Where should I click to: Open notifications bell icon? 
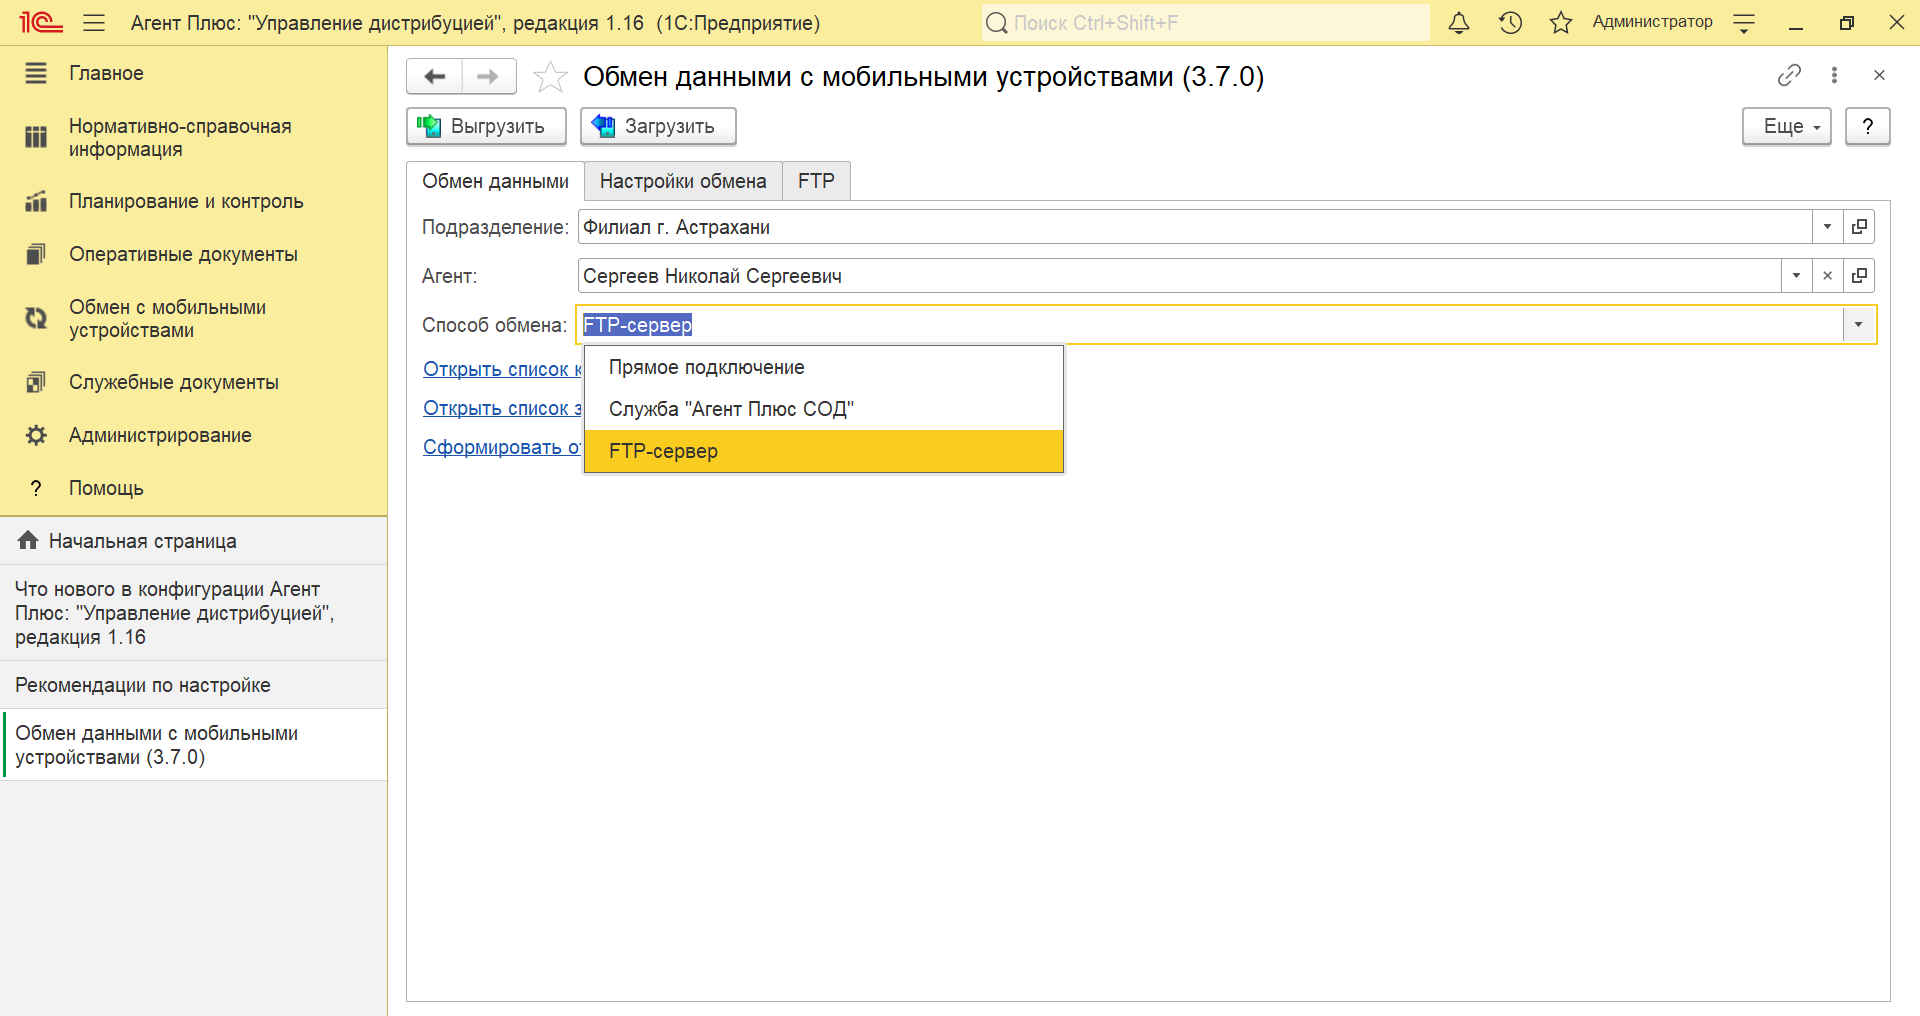click(1459, 22)
